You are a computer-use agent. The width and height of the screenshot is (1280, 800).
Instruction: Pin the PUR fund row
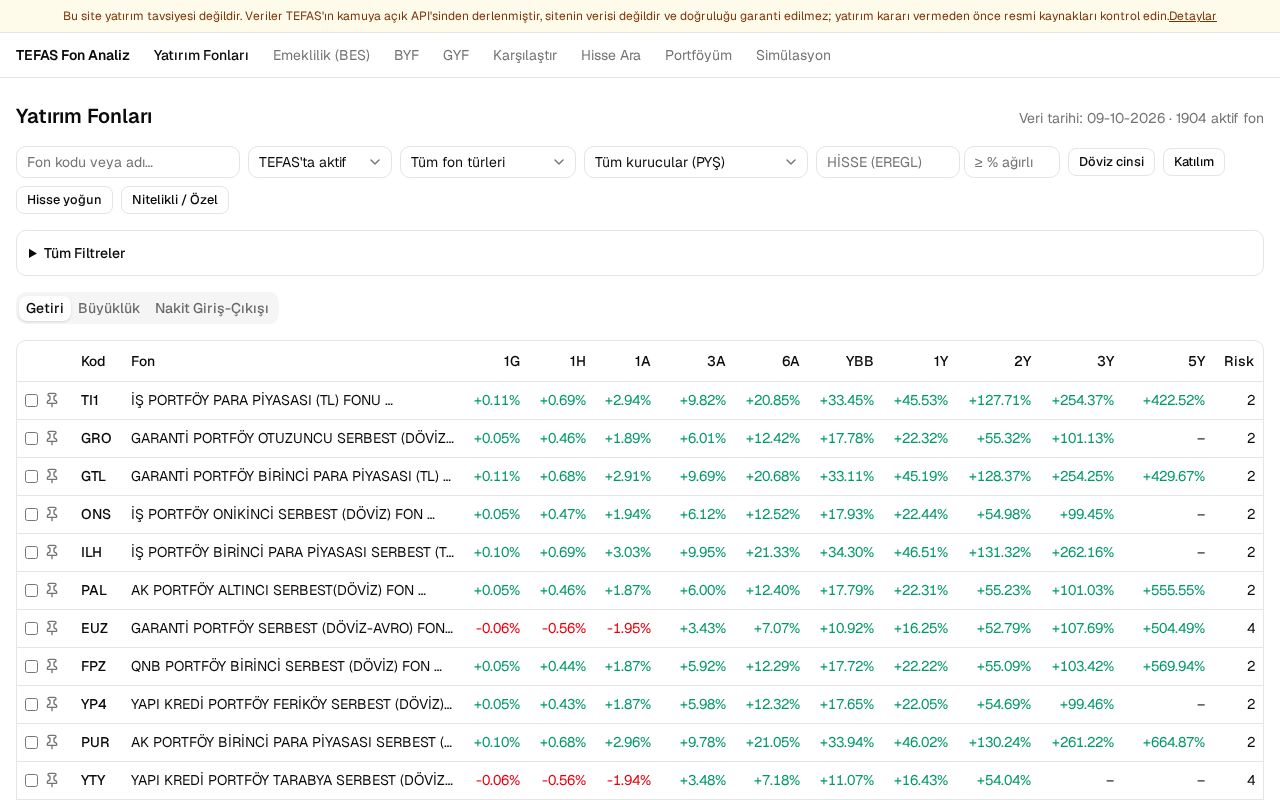point(52,742)
